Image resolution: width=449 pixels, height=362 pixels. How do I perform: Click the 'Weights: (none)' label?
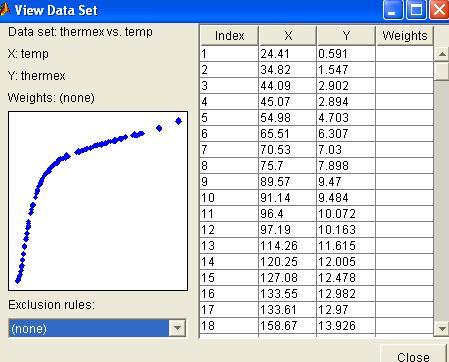tap(51, 98)
